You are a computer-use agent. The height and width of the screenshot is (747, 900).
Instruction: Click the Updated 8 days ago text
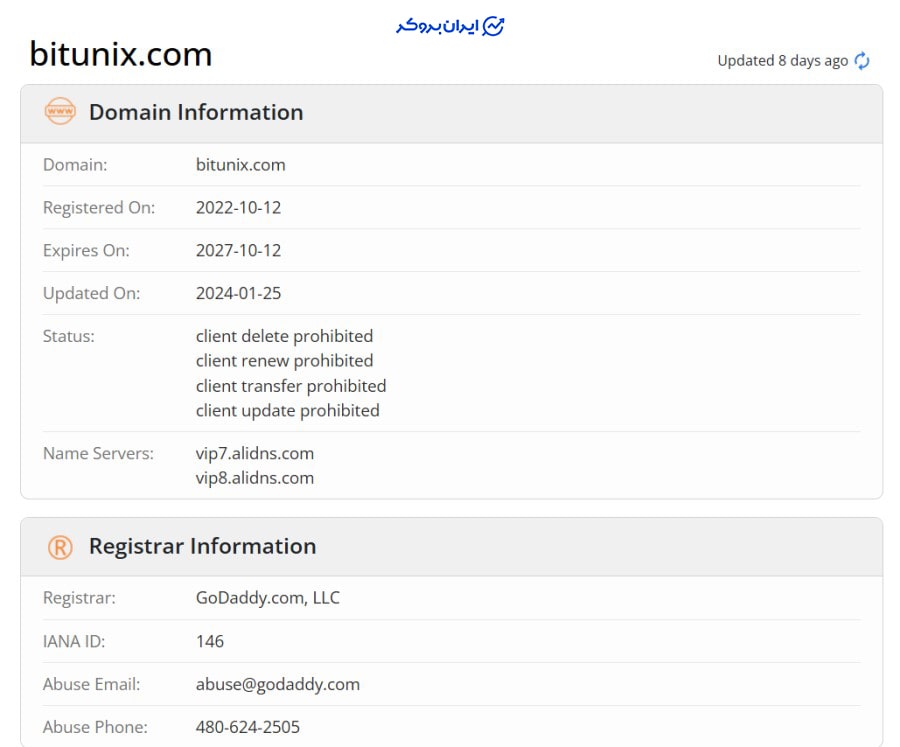point(782,61)
